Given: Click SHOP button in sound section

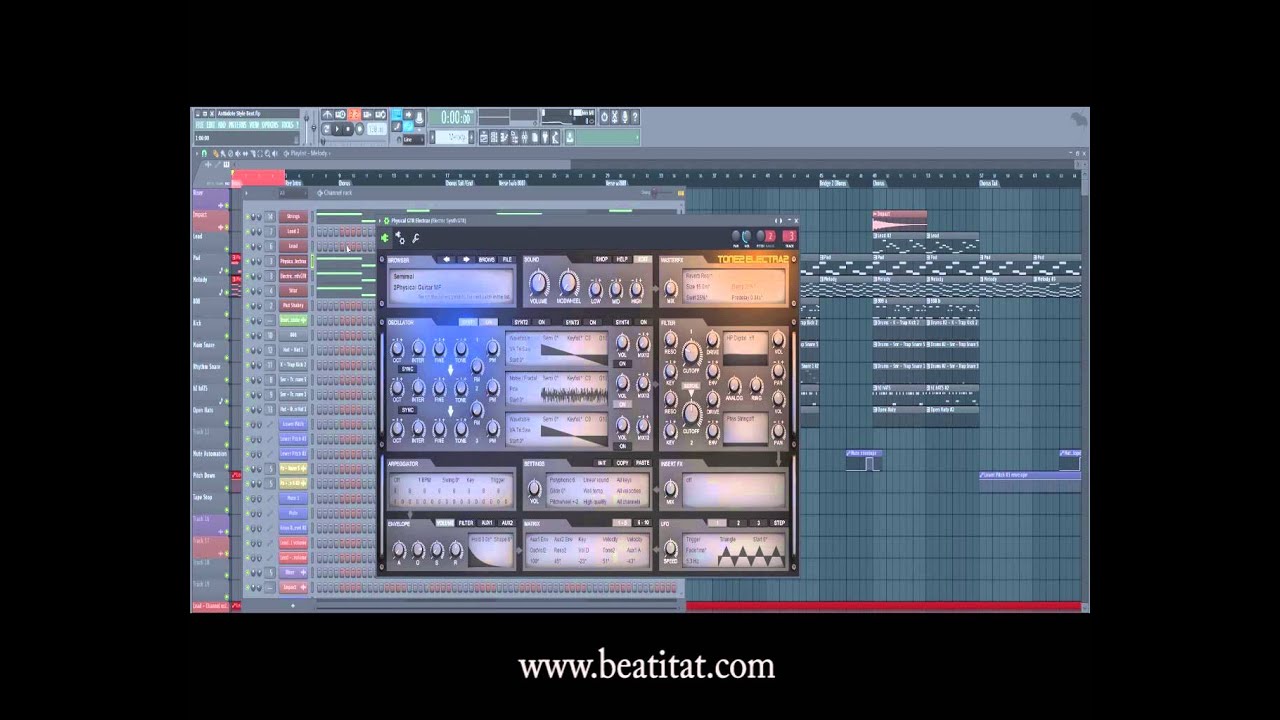Looking at the screenshot, I should pos(601,259).
